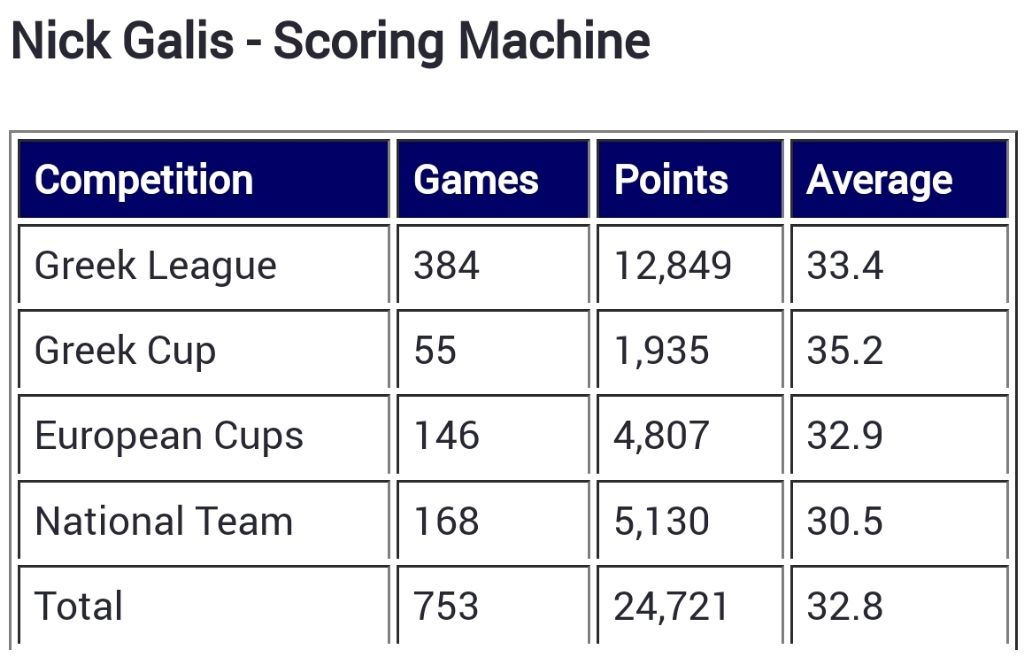The image size is (1024, 657).
Task: Click the Greek League row label
Action: [x=155, y=266]
